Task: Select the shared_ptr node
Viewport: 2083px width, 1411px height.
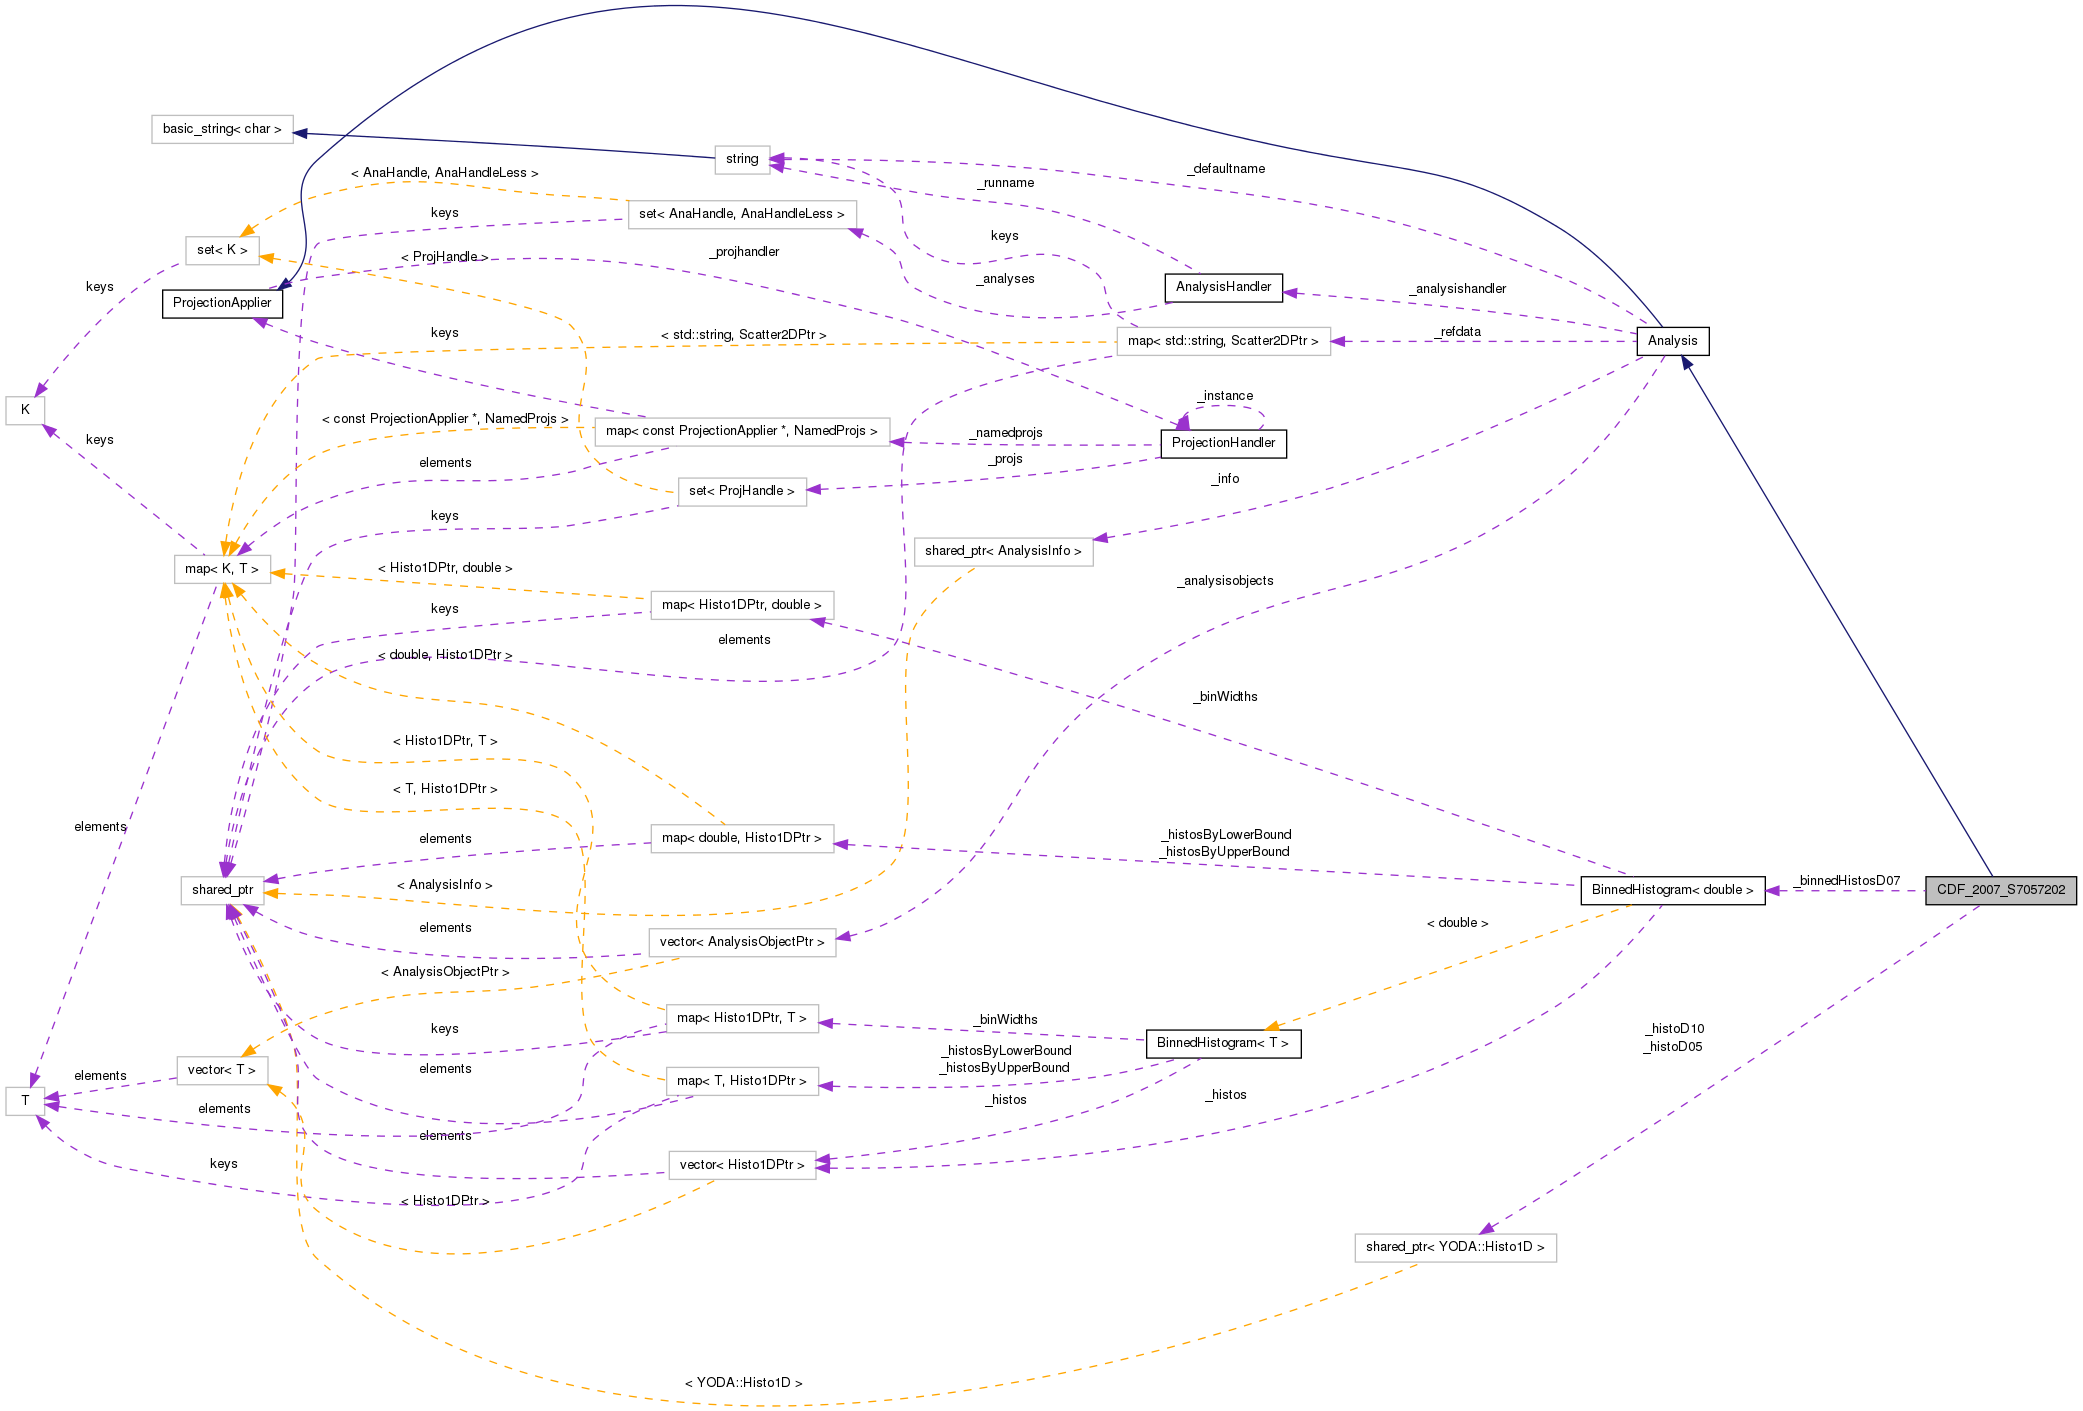Action: tap(222, 890)
